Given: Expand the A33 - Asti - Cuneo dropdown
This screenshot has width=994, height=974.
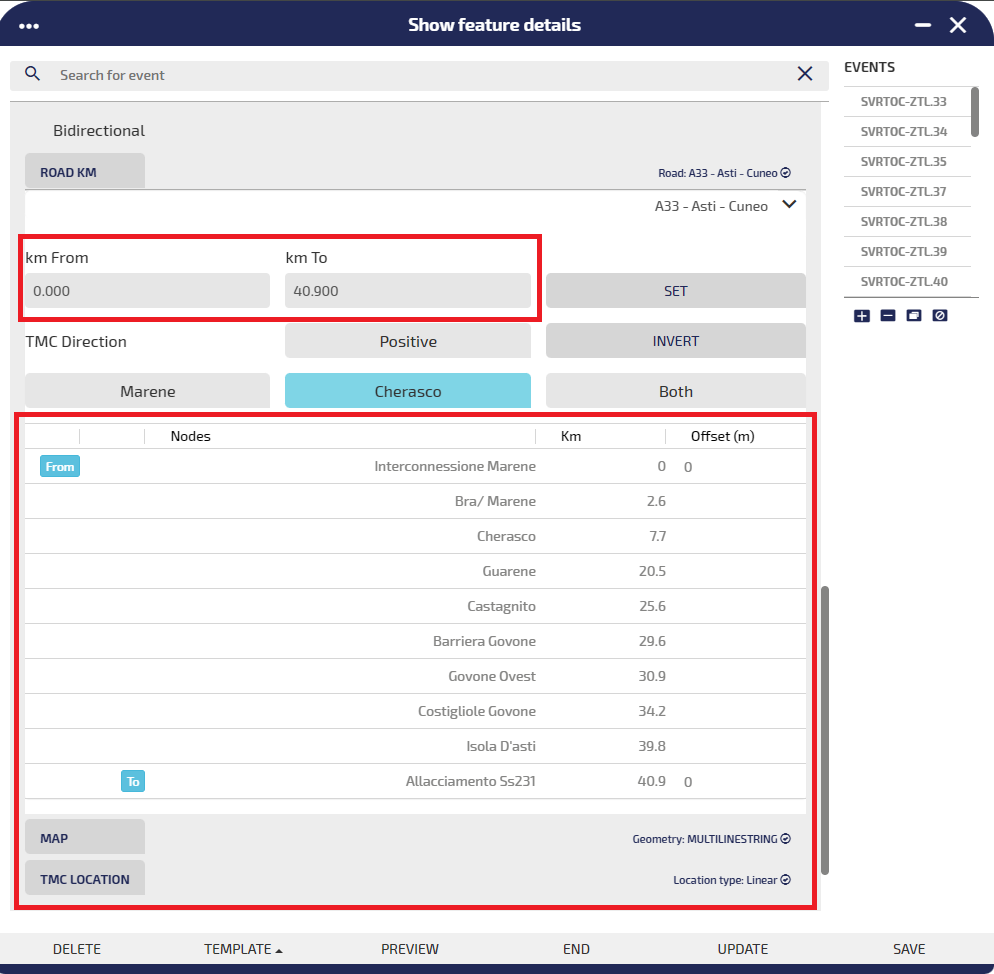Looking at the screenshot, I should (x=788, y=205).
